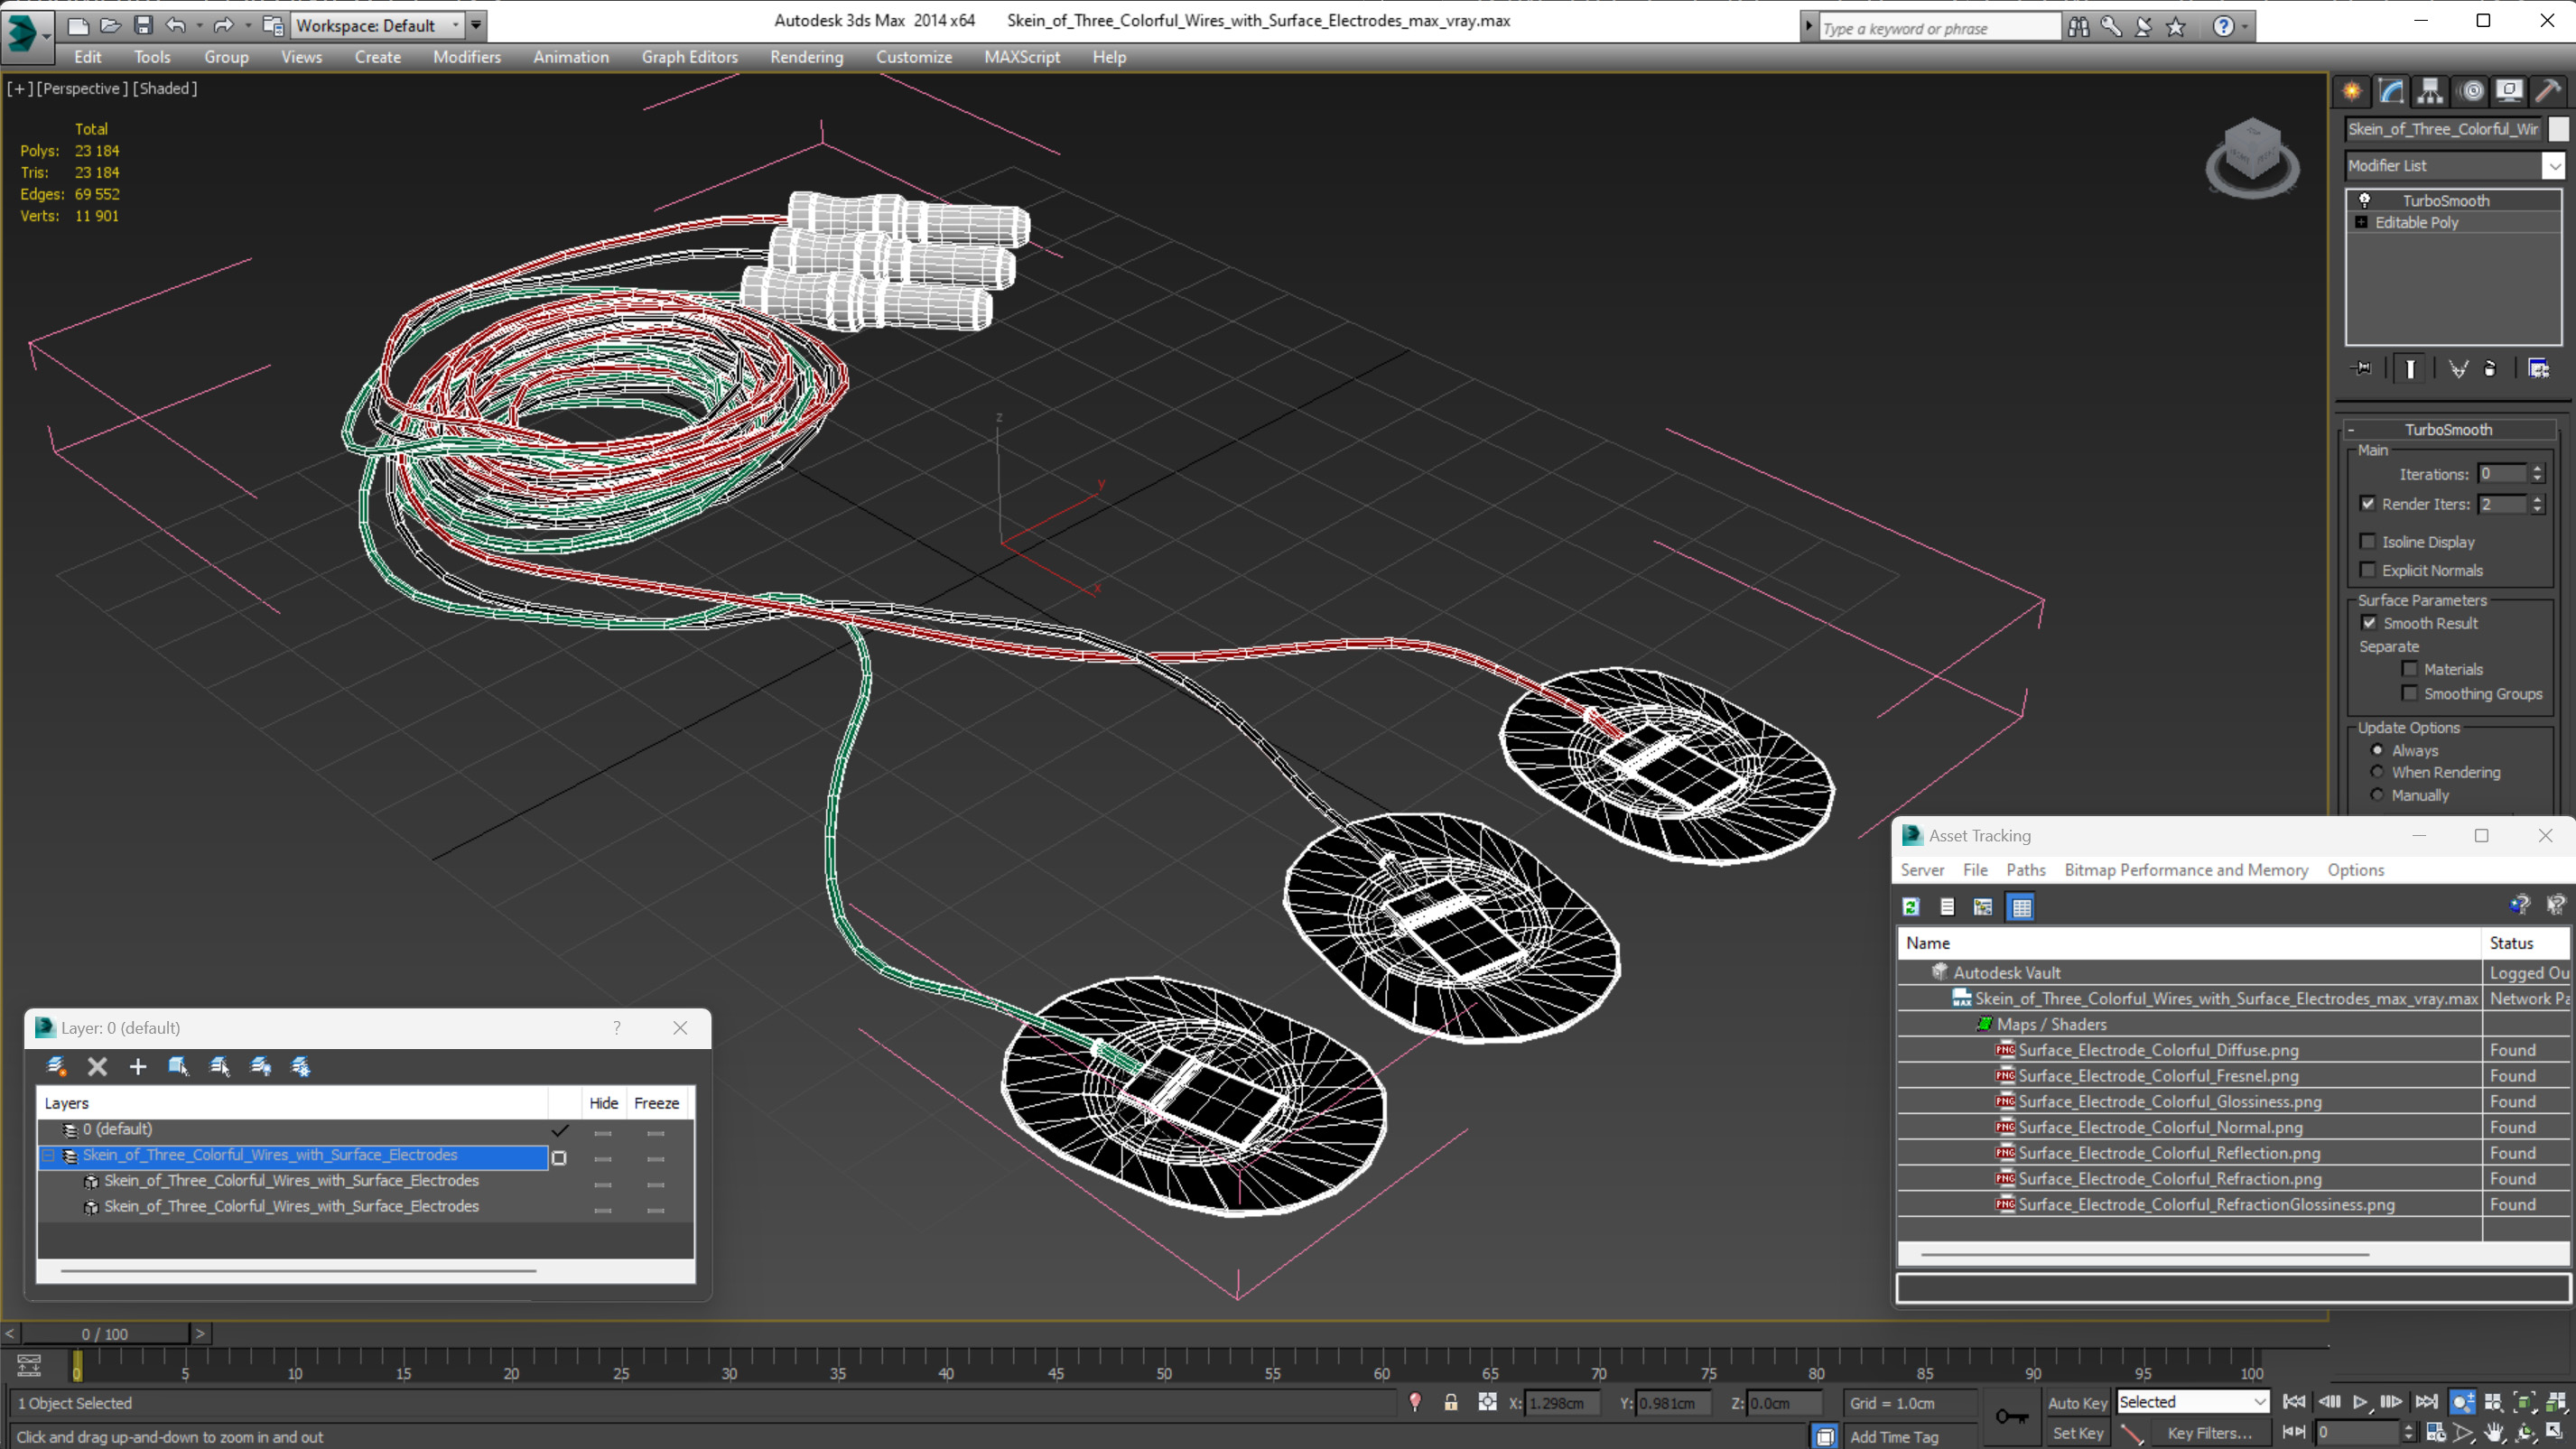Open the Display panel icon
This screenshot has width=2576, height=1449.
[2509, 91]
